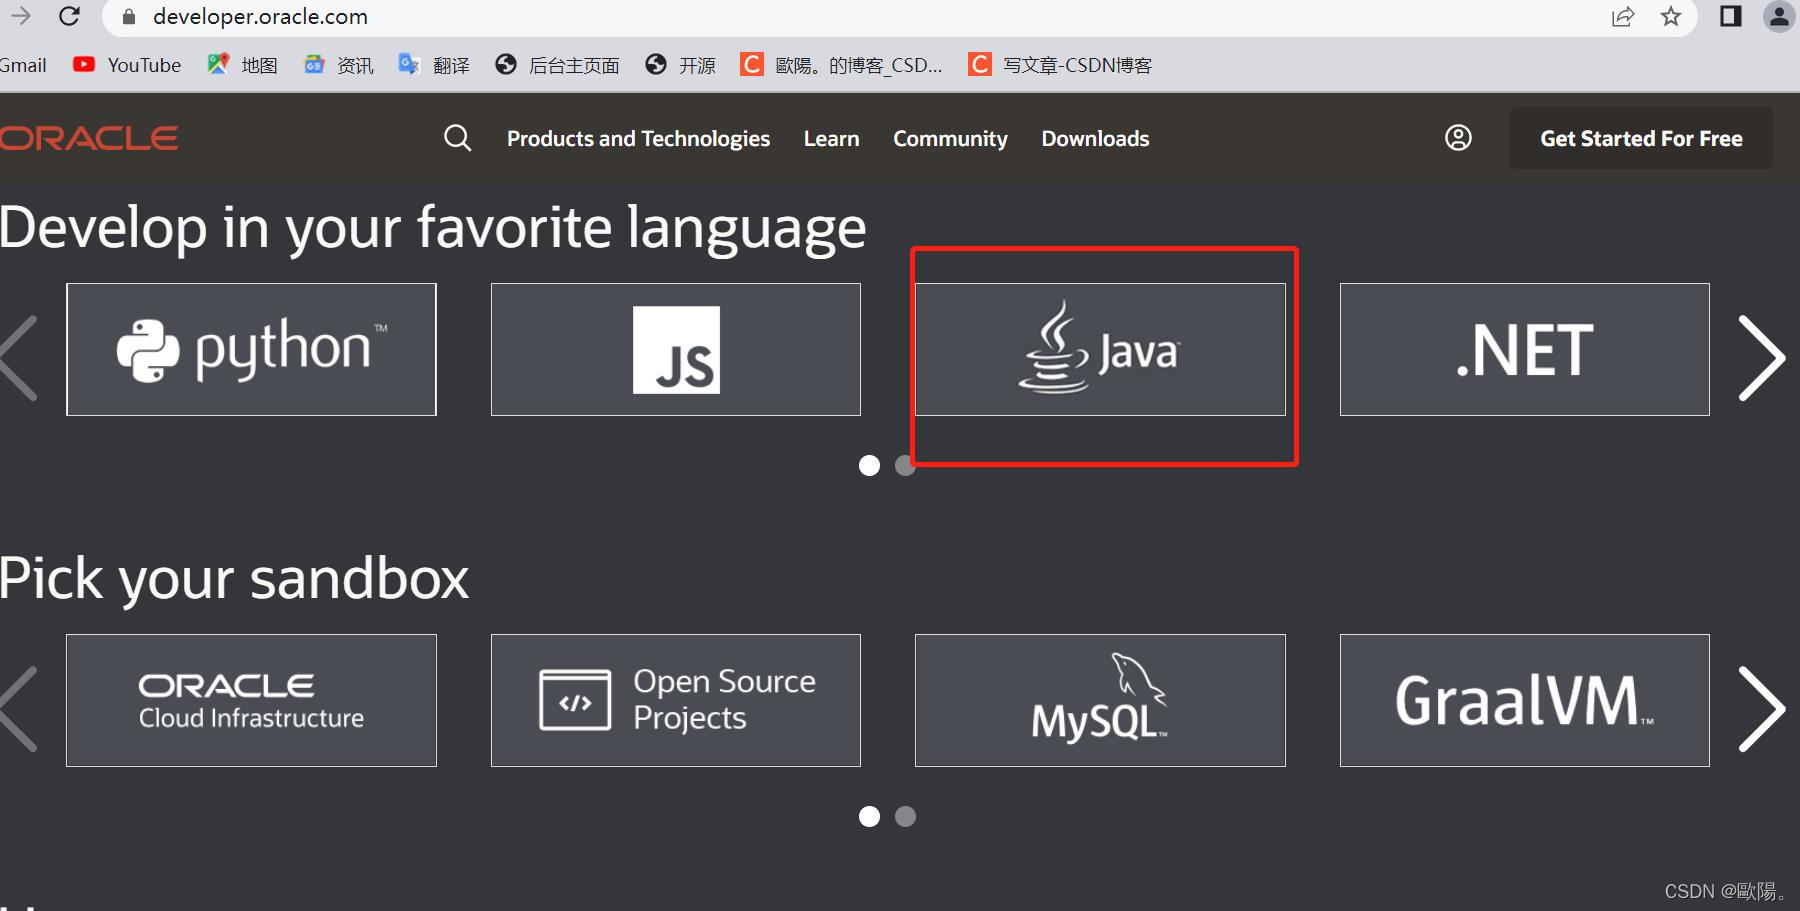This screenshot has width=1800, height=911.
Task: Click the padlock site info icon
Action: click(x=128, y=17)
